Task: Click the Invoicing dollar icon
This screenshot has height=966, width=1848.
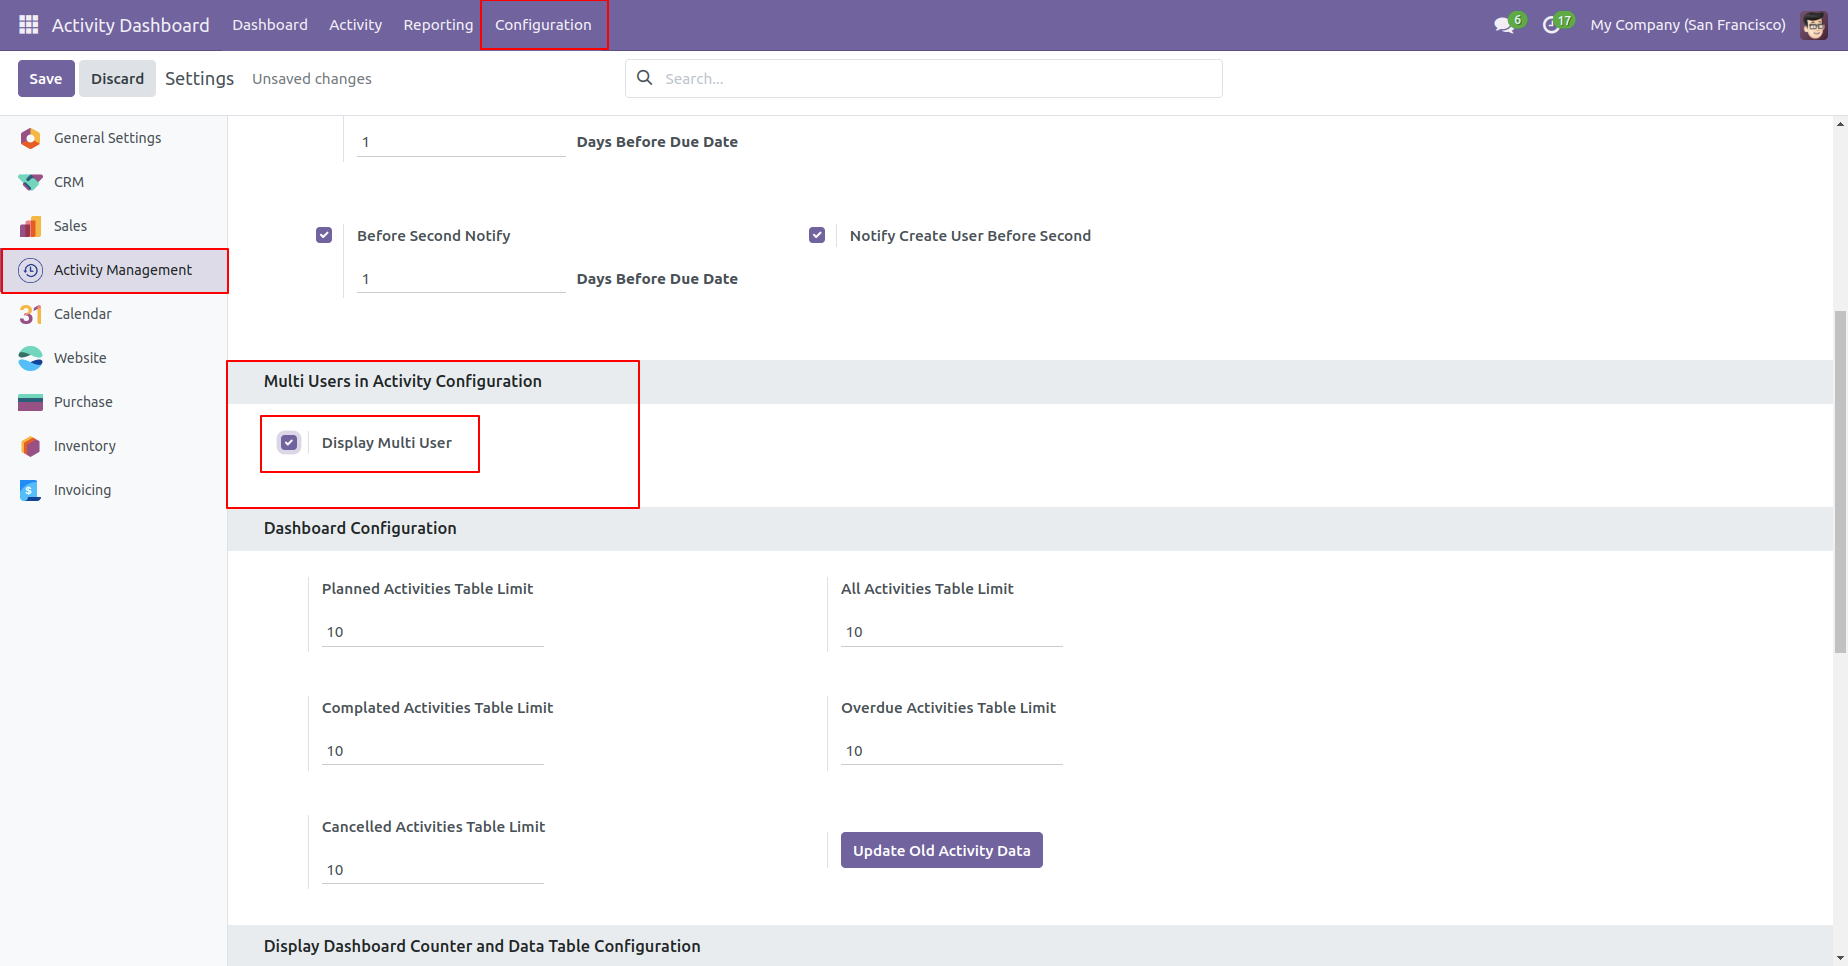Action: [31, 490]
